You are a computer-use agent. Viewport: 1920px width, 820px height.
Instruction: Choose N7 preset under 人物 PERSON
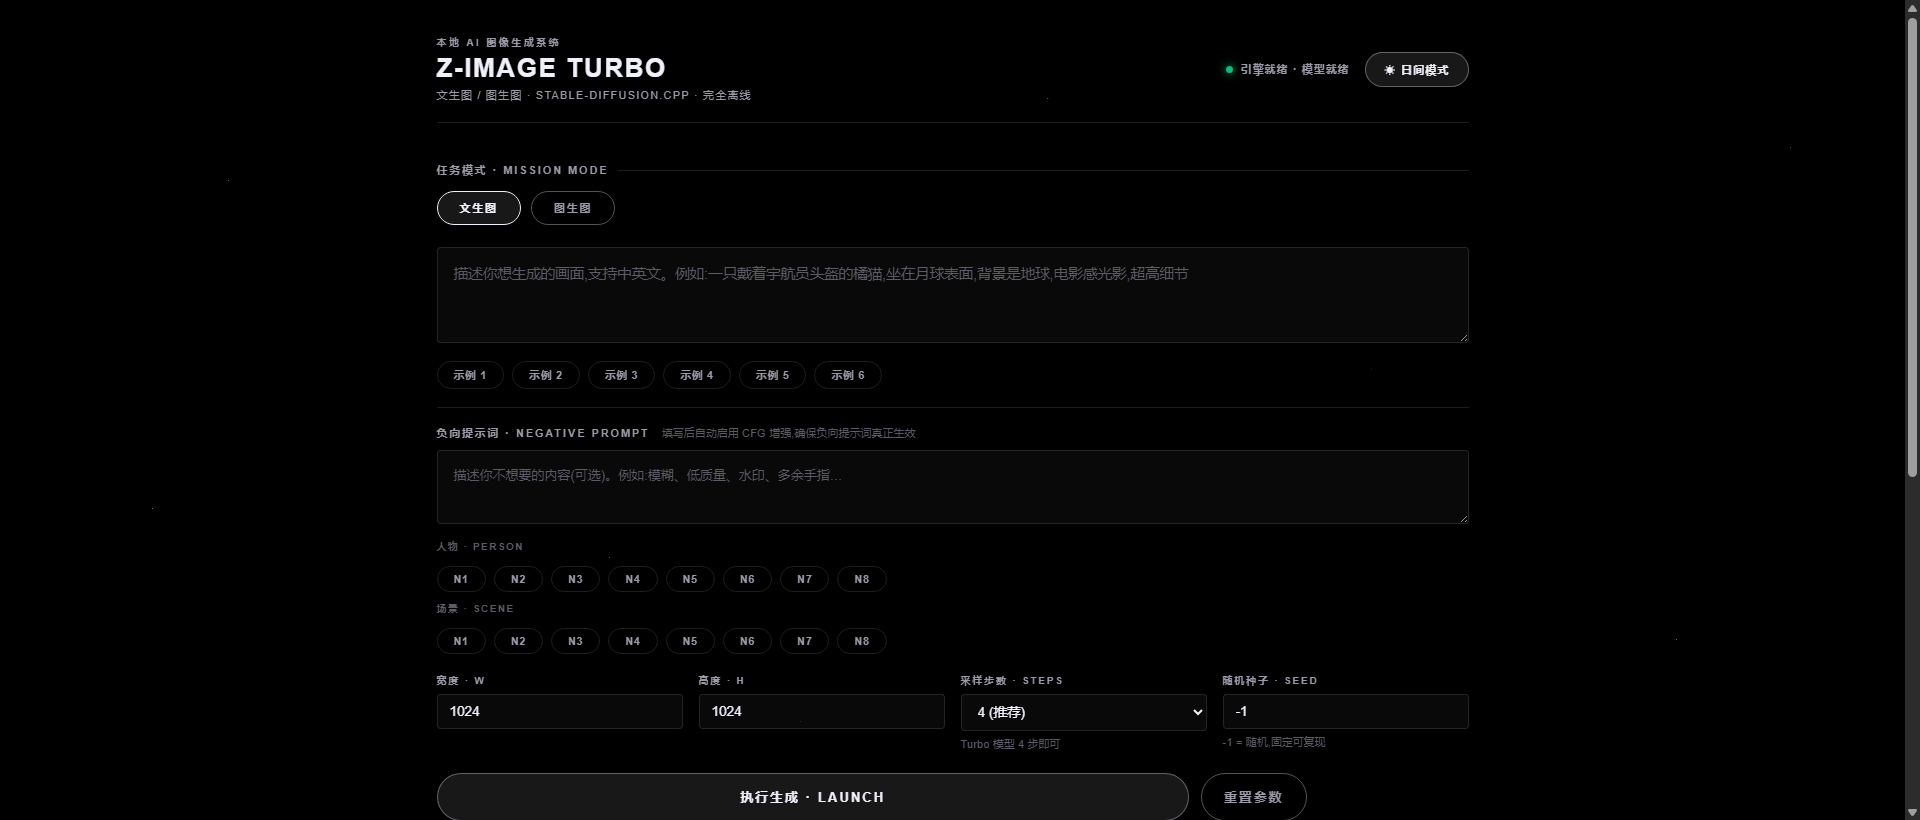click(x=804, y=579)
